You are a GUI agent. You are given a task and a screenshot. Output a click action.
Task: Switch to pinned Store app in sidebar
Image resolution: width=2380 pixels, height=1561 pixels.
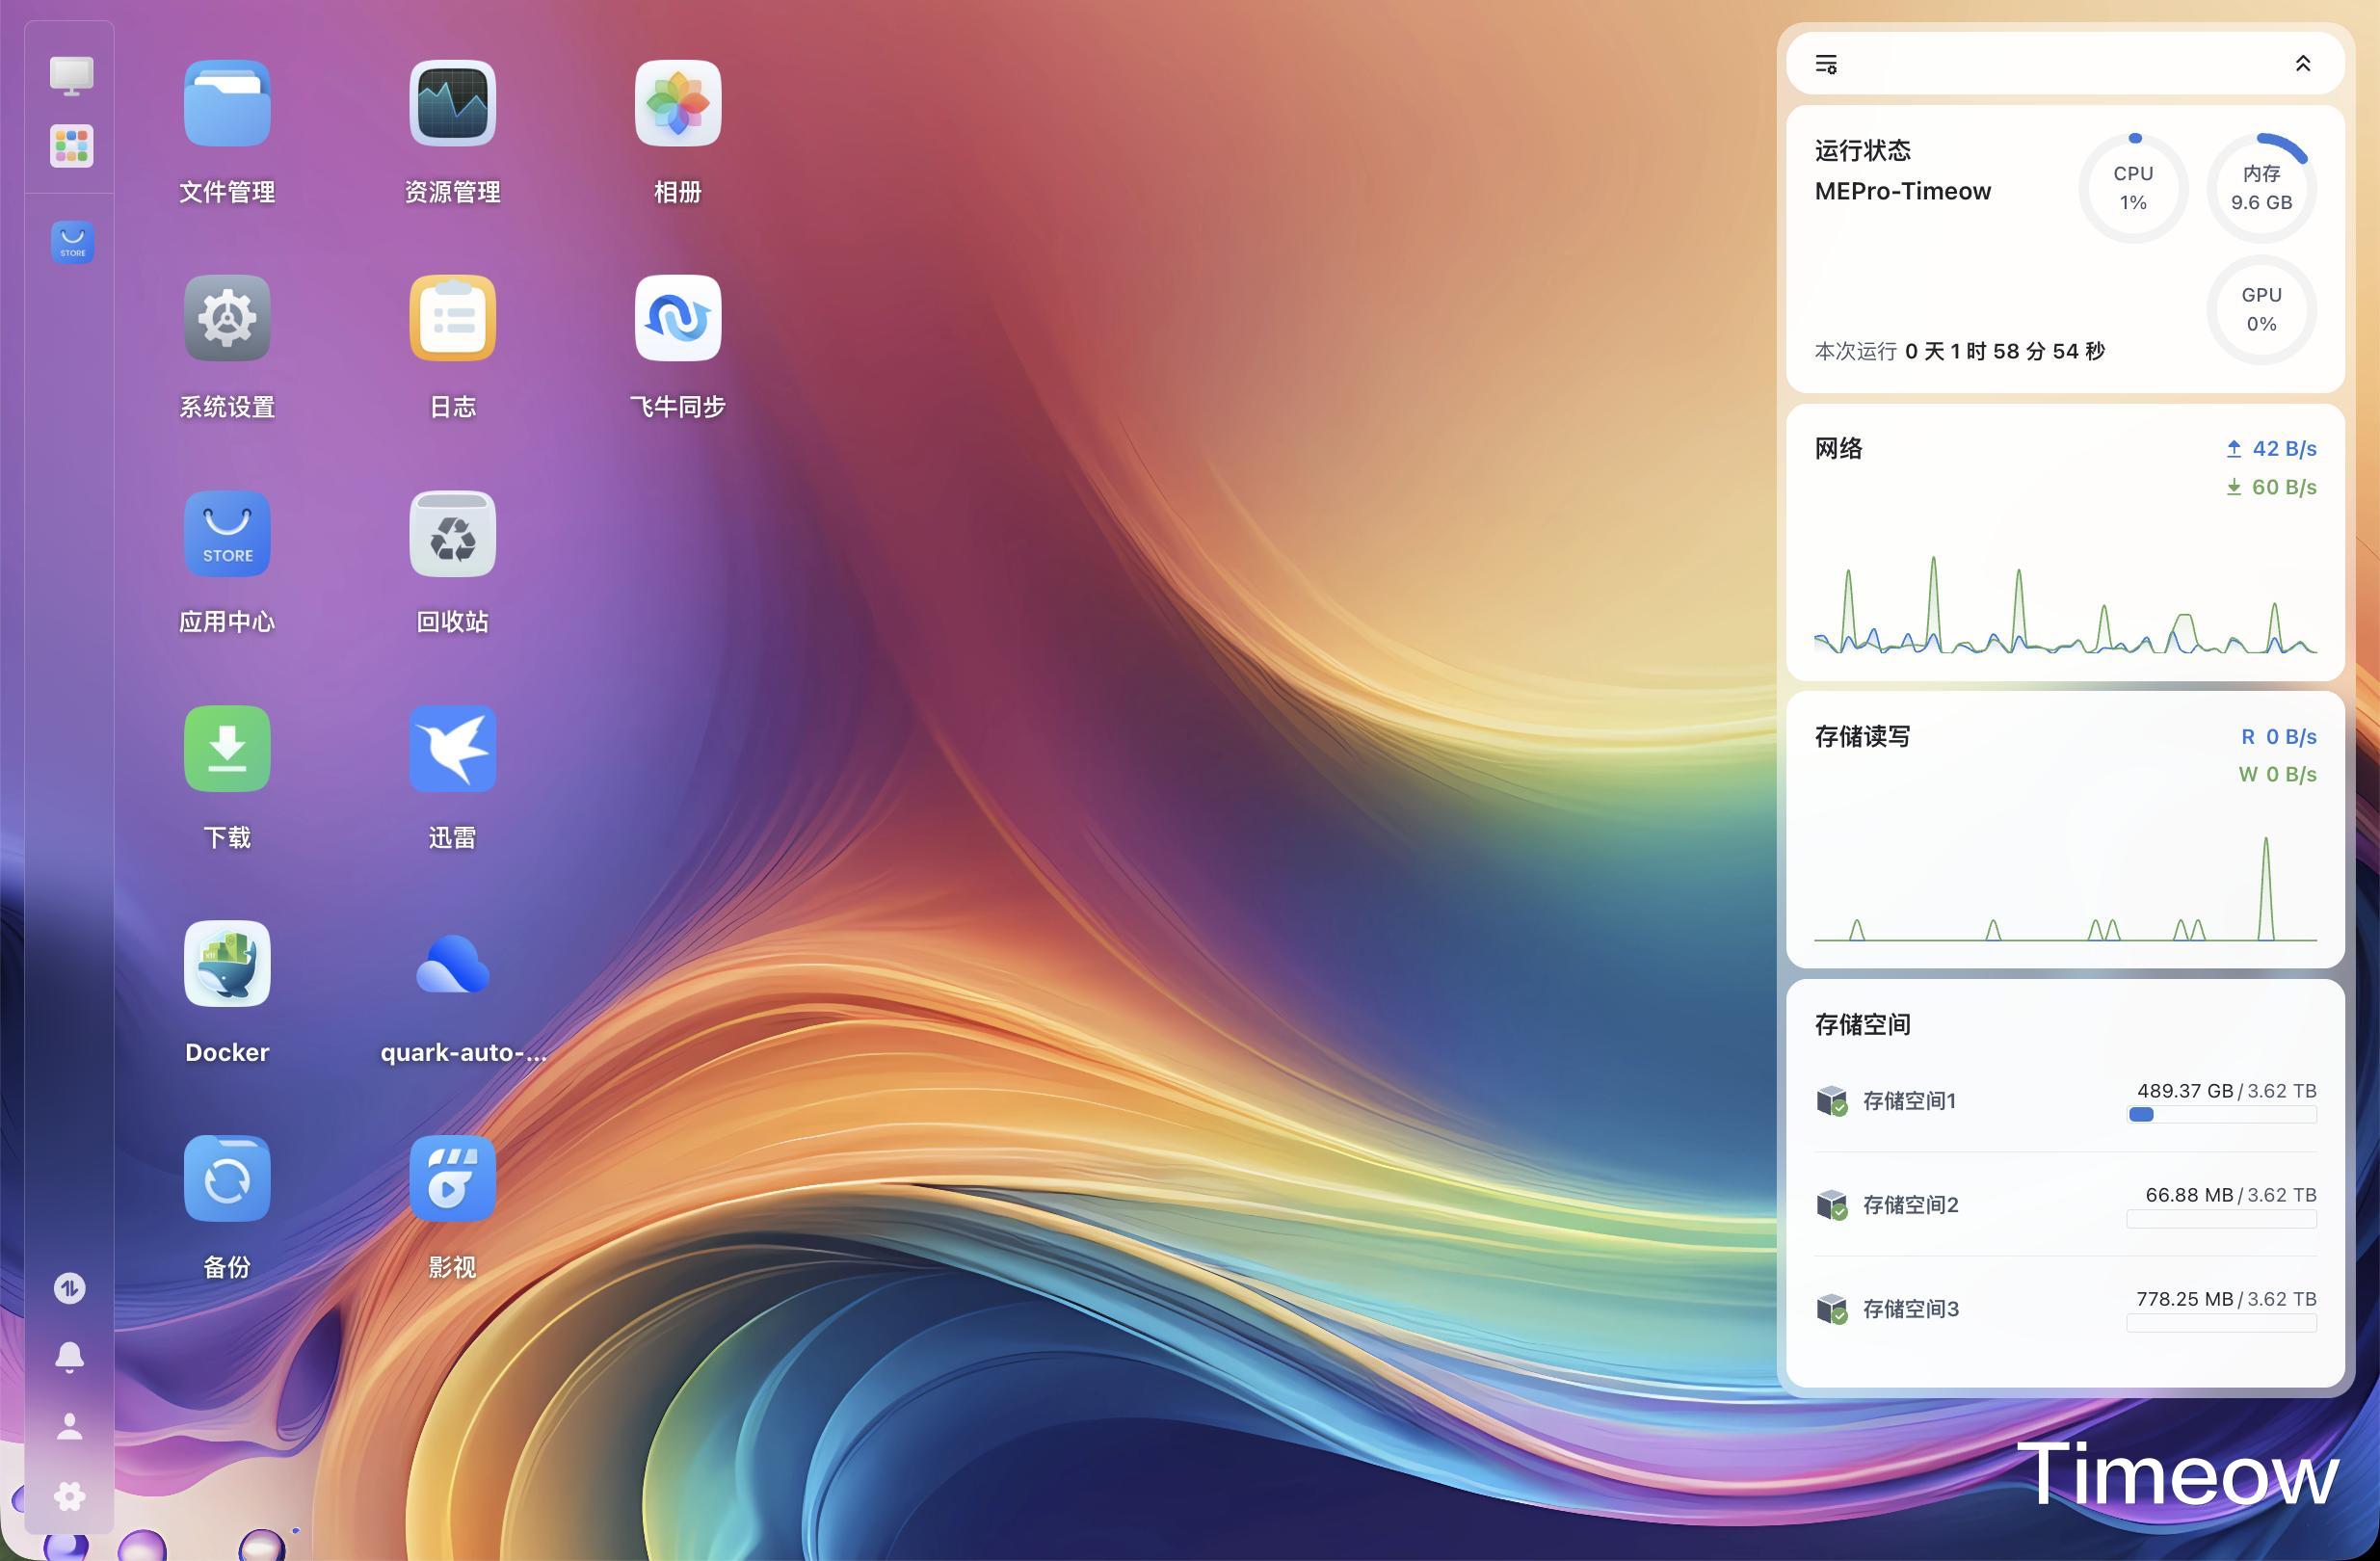coord(71,242)
